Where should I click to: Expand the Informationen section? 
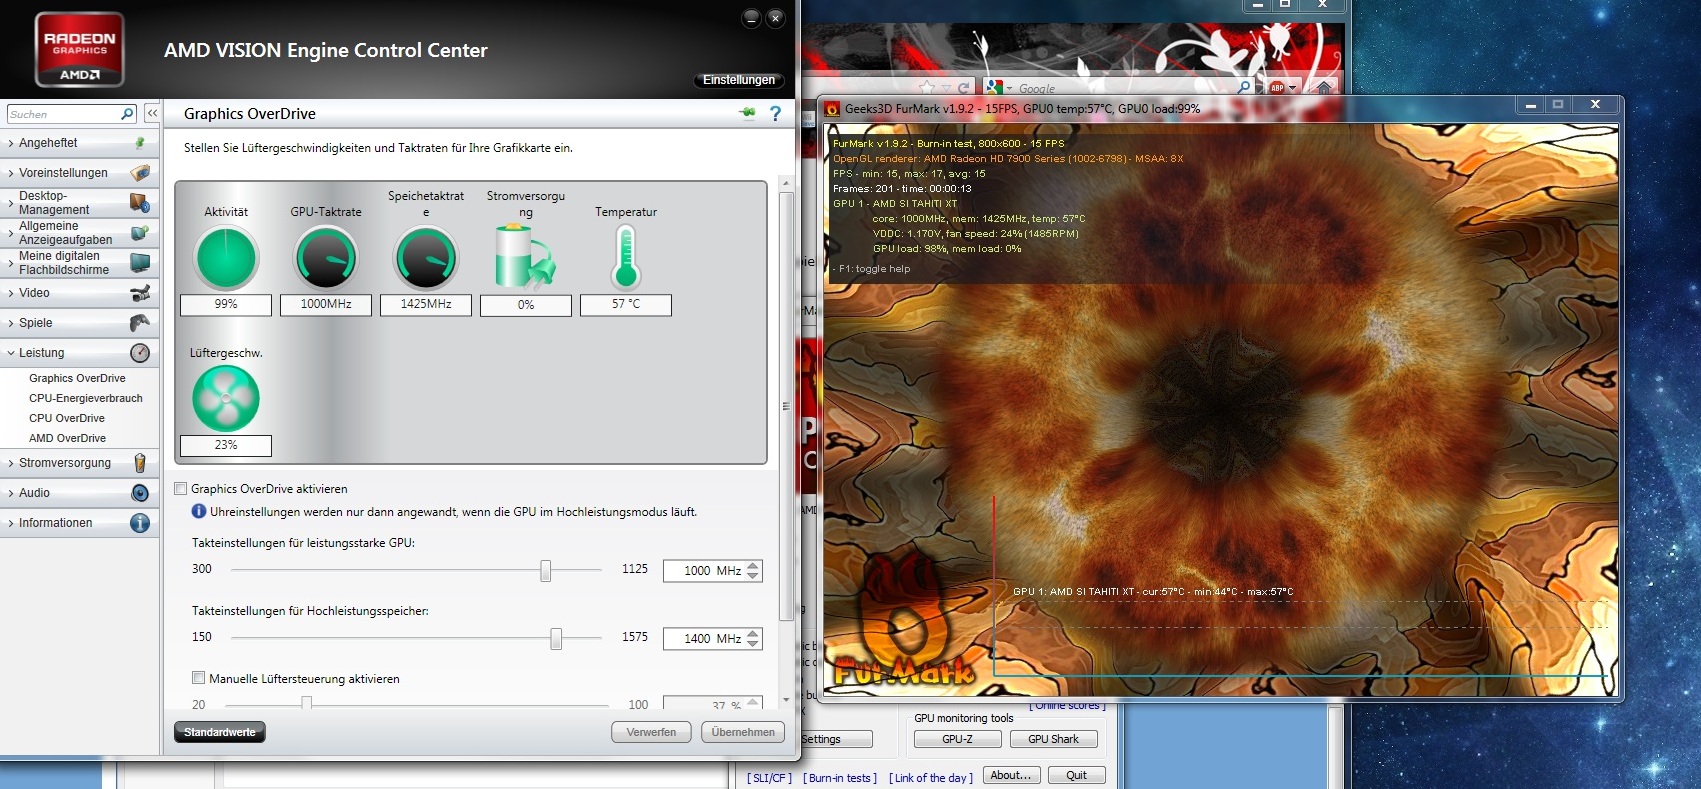point(11,523)
